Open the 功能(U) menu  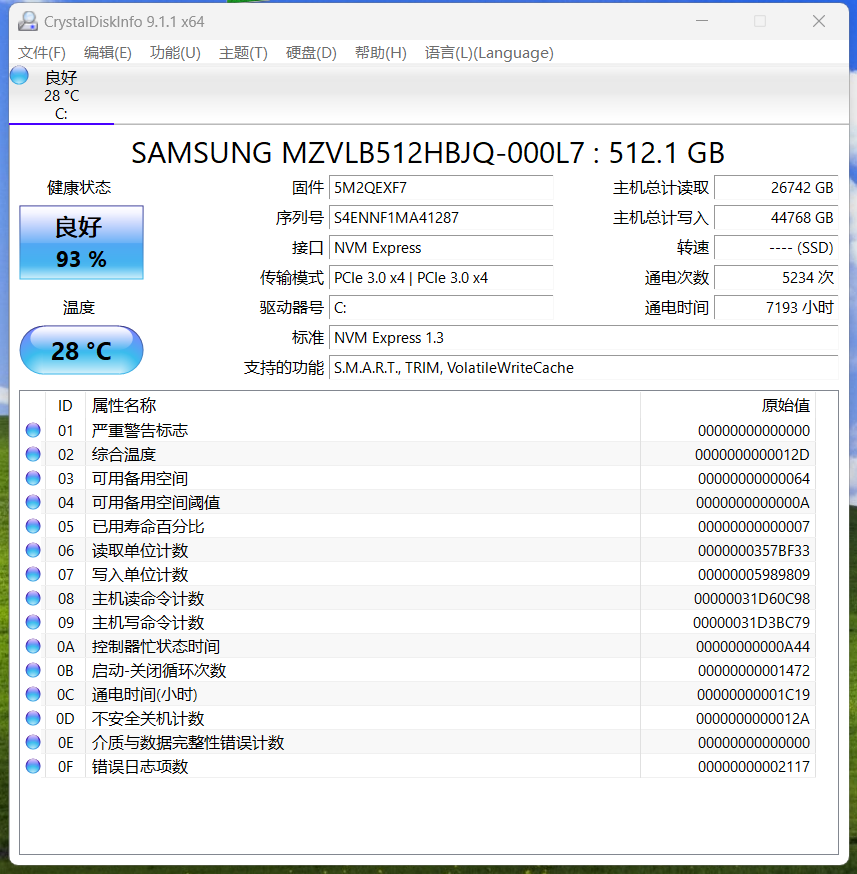pyautogui.click(x=175, y=53)
